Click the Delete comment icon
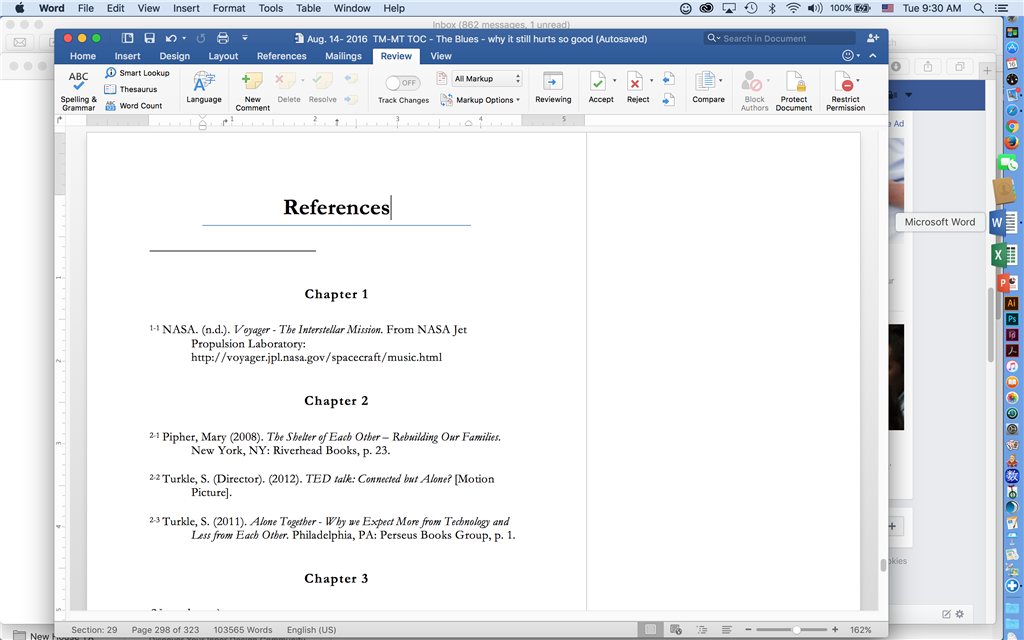This screenshot has height=640, width=1024. [x=285, y=81]
